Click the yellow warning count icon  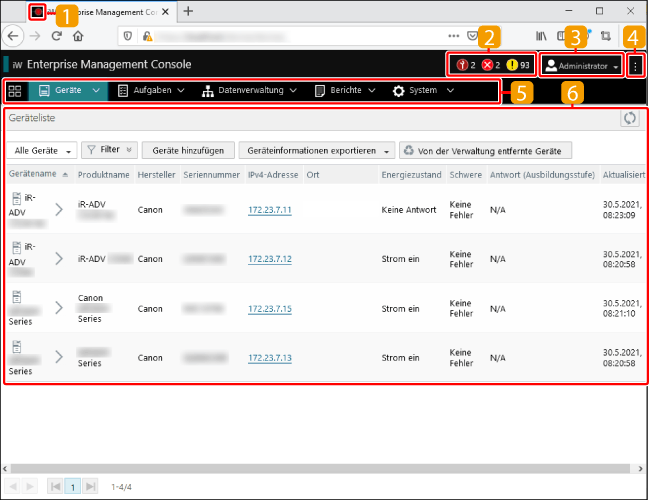pyautogui.click(x=511, y=65)
